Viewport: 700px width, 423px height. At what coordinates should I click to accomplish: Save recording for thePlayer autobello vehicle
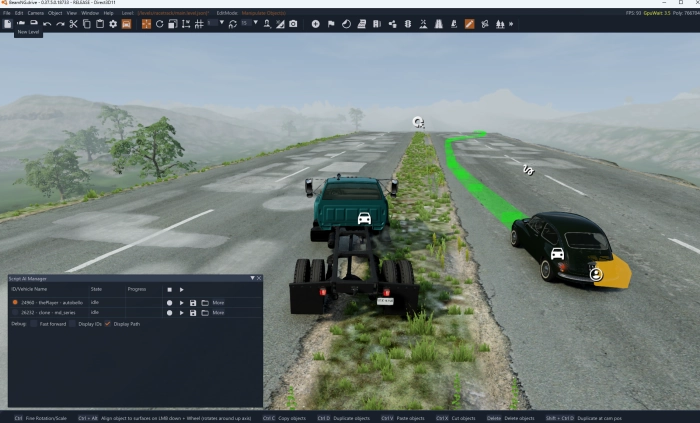[x=193, y=301]
